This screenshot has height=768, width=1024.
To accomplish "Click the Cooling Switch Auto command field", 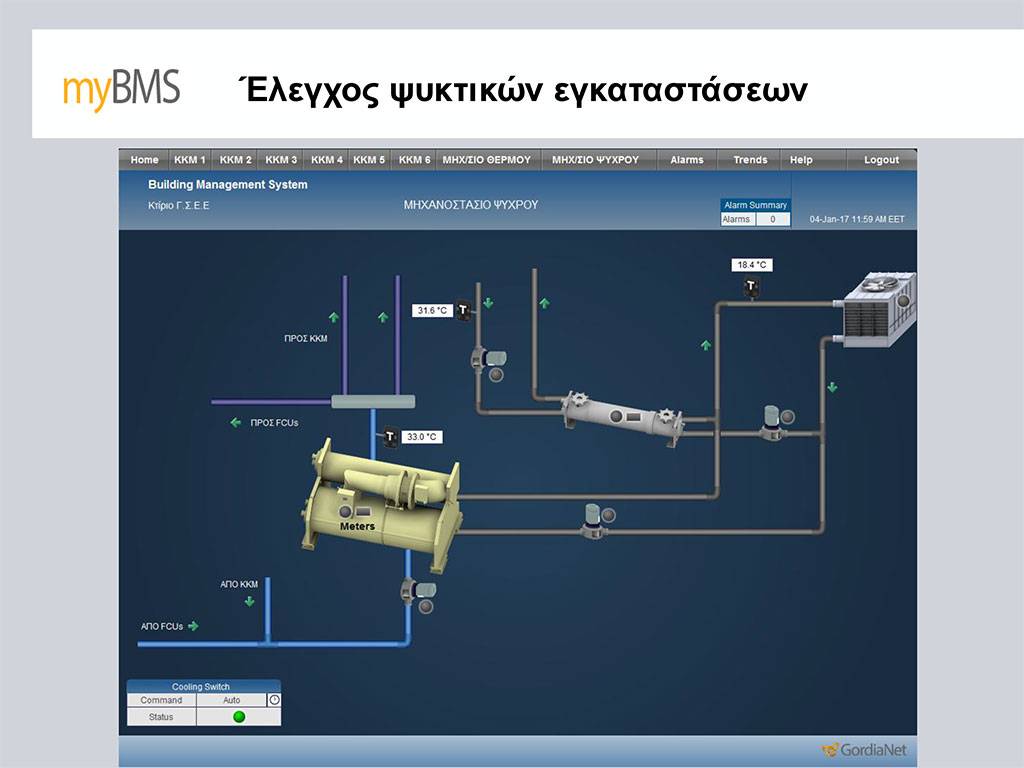I will point(231,700).
